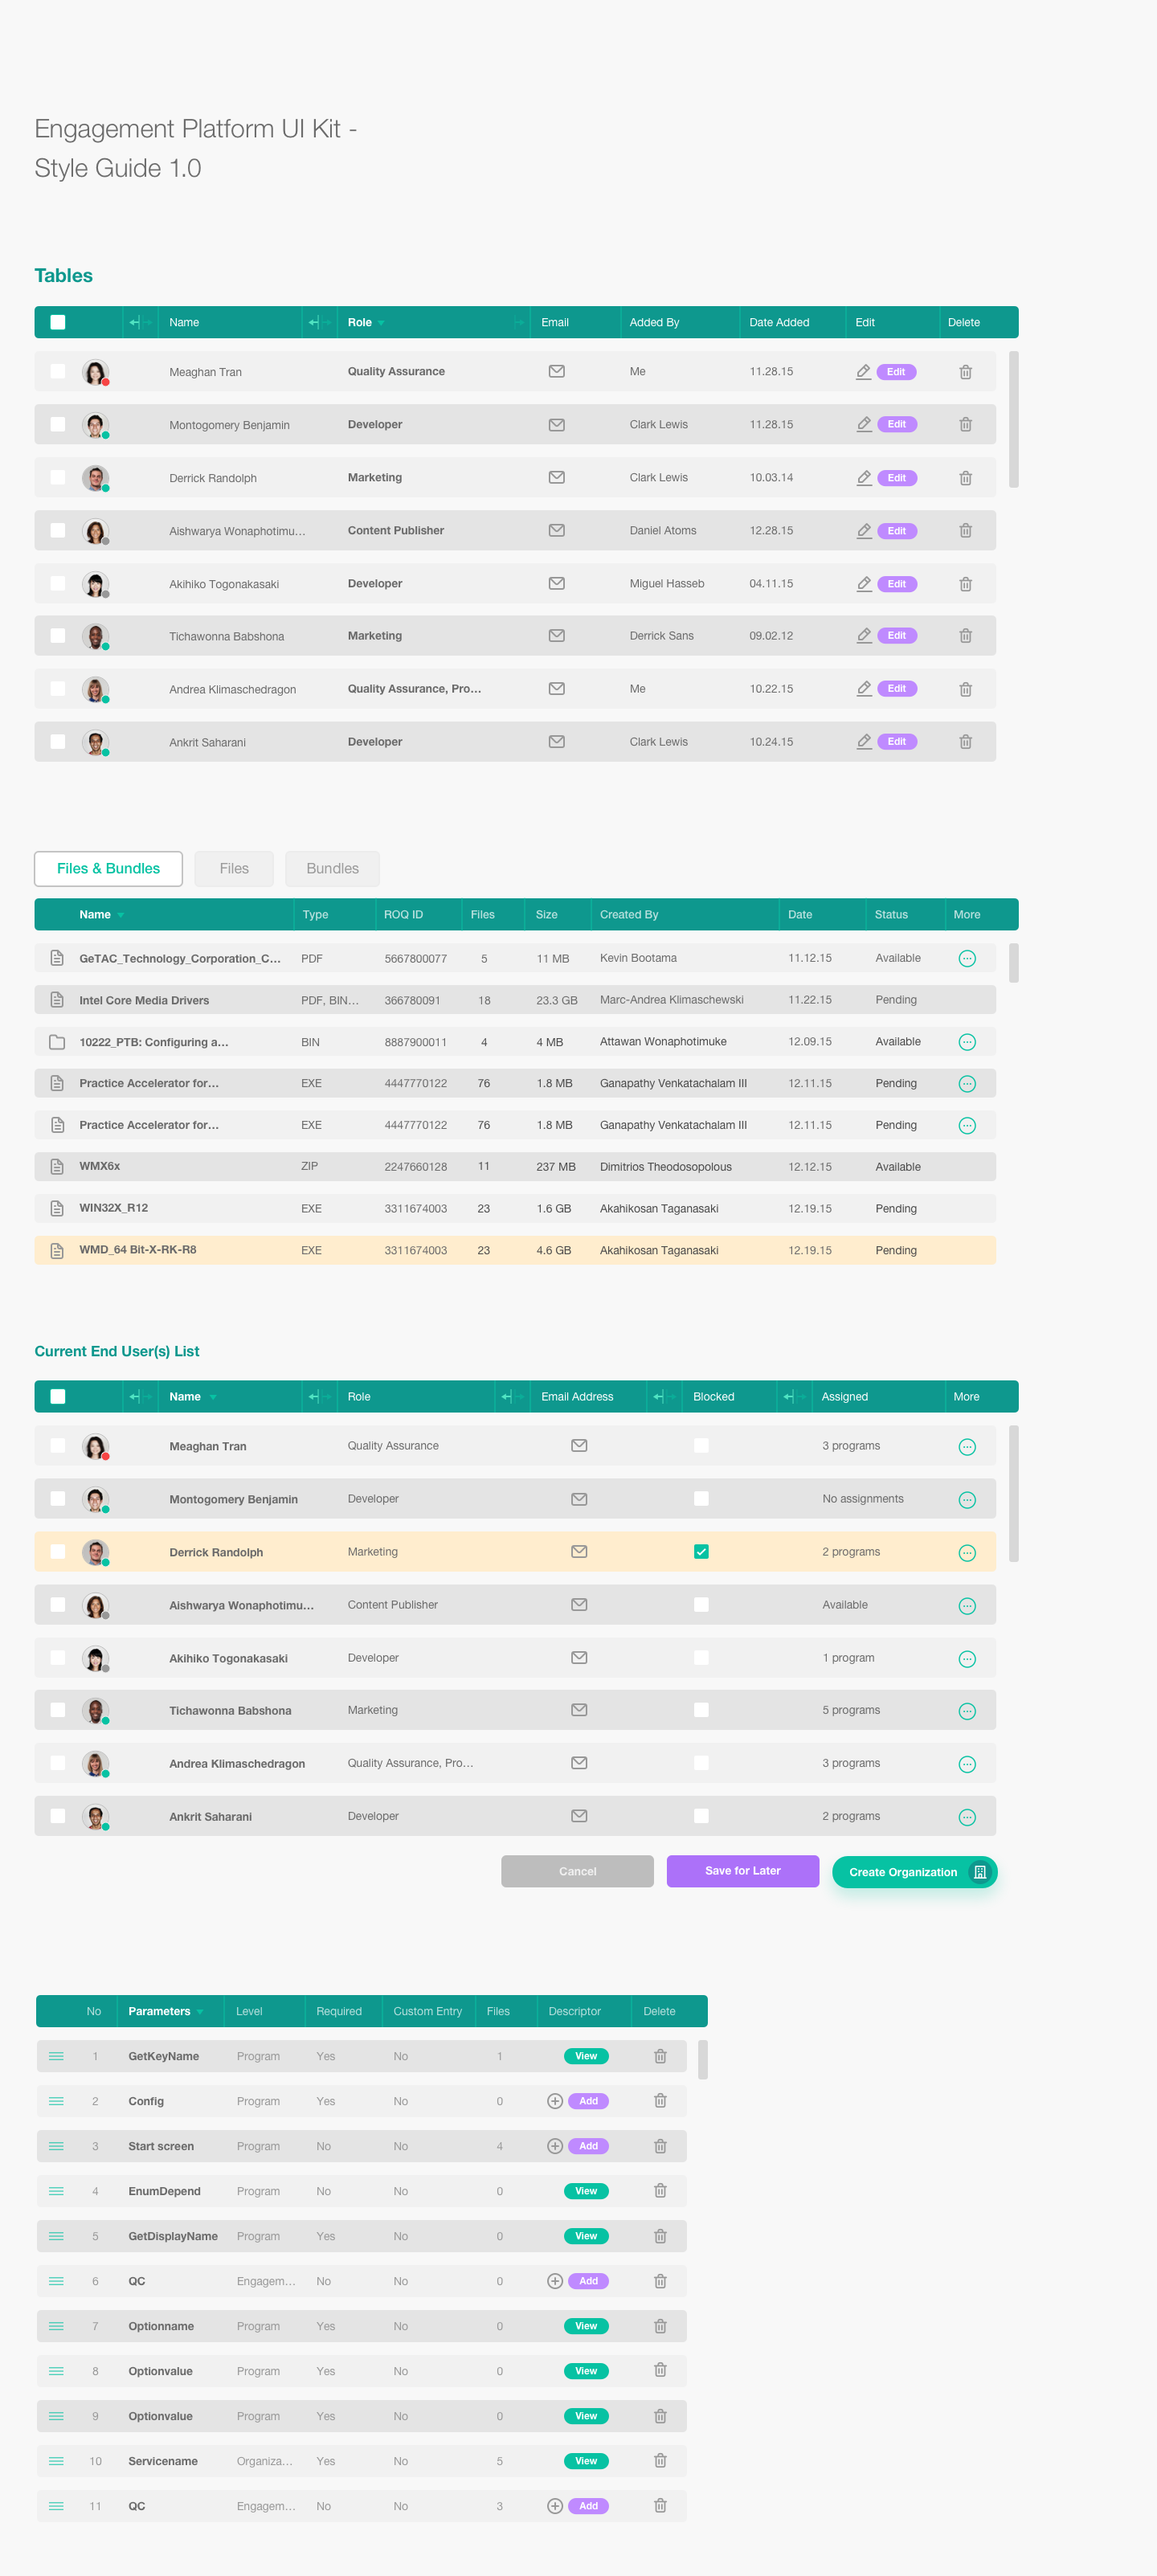
Task: Delete Montogomery Benjamin row with trash icon
Action: click(965, 424)
